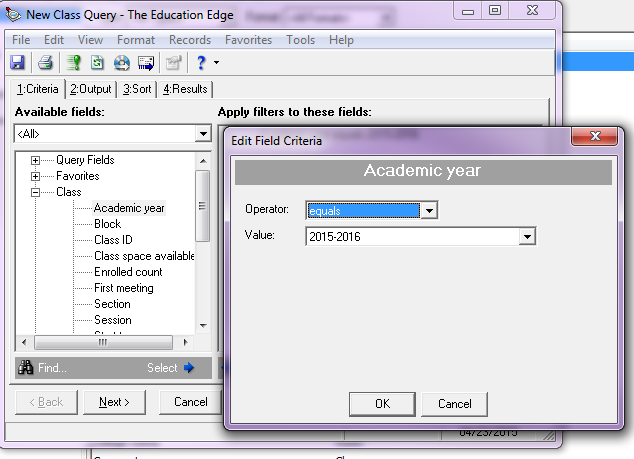Click the Next > button
The width and height of the screenshot is (634, 459).
pyautogui.click(x=114, y=402)
